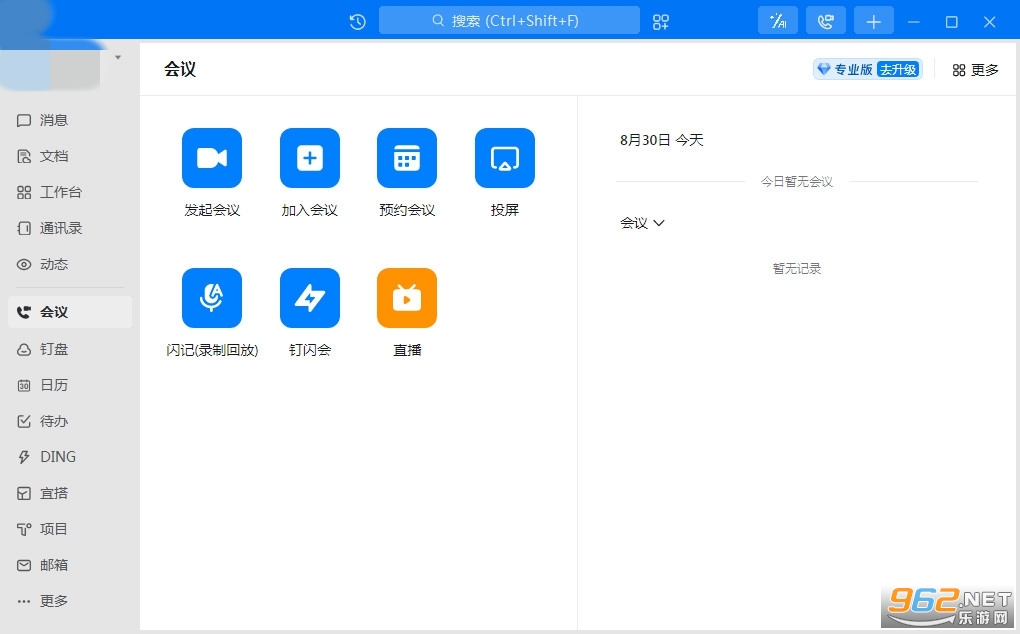The image size is (1020, 634).
Task: Open the AI assistant icon in title bar
Action: pos(778,21)
